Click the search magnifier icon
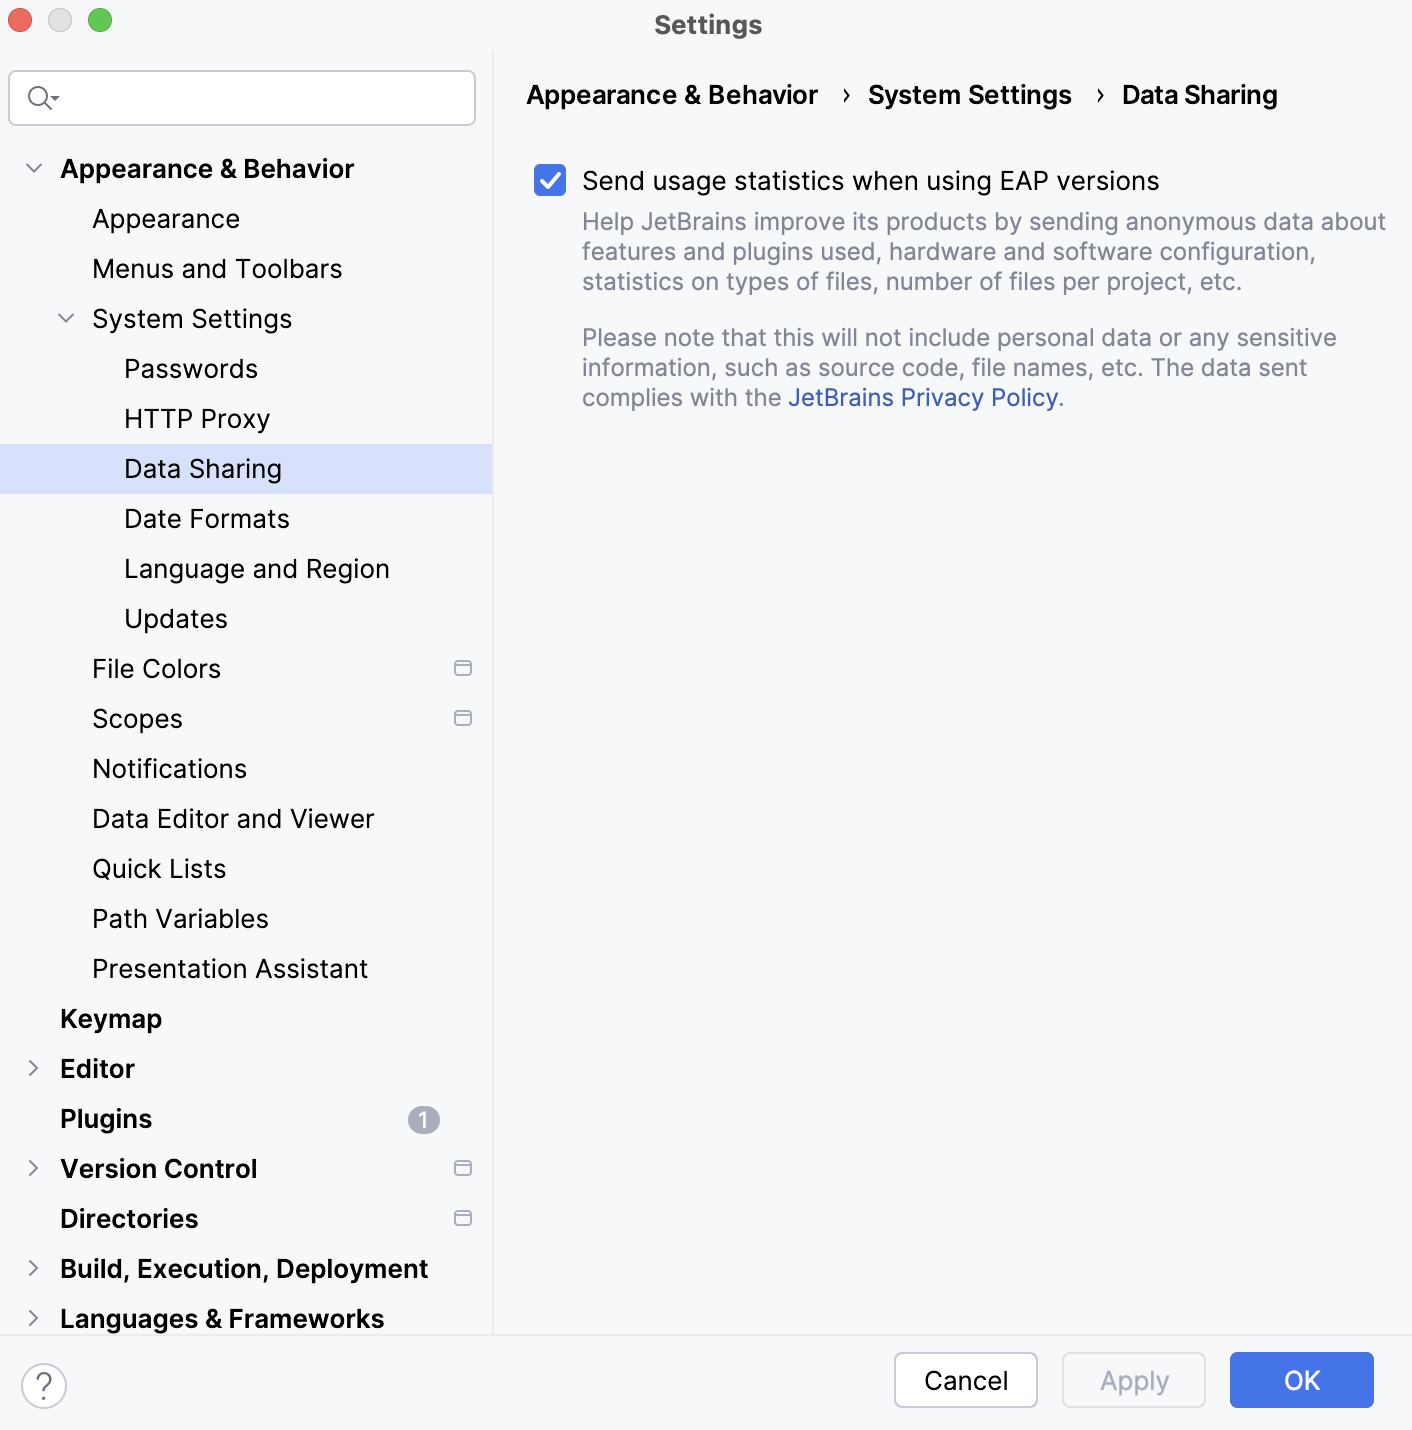 coord(41,98)
